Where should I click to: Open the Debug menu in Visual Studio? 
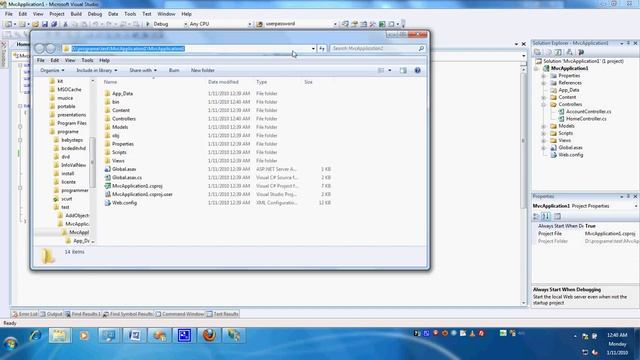(95, 14)
